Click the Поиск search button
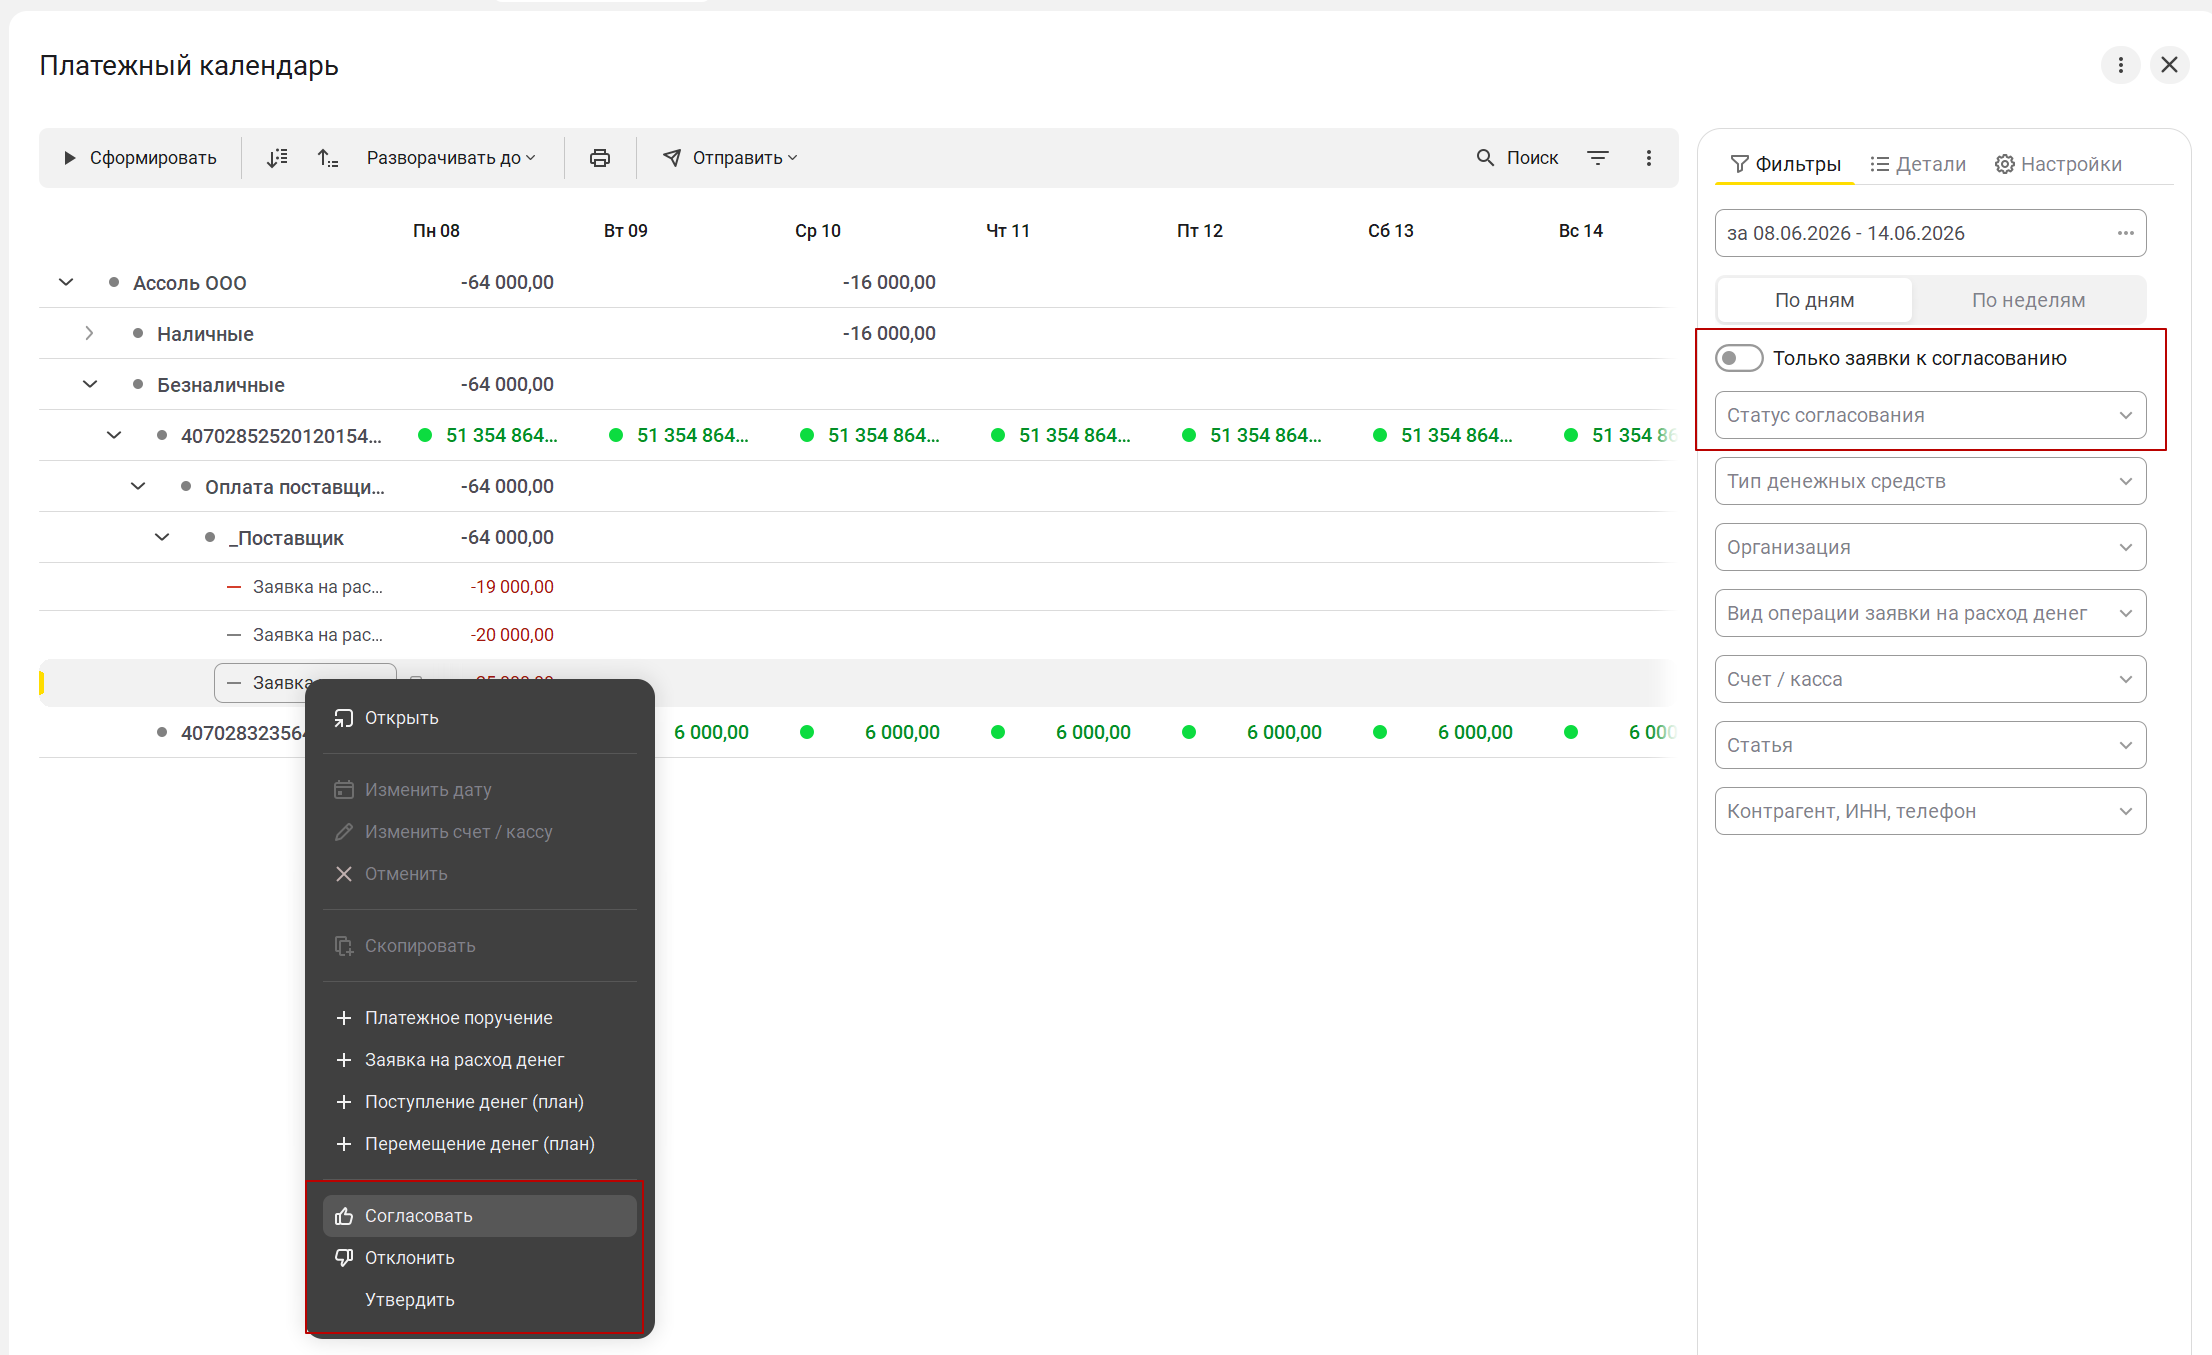The height and width of the screenshot is (1355, 2212). pyautogui.click(x=1517, y=158)
